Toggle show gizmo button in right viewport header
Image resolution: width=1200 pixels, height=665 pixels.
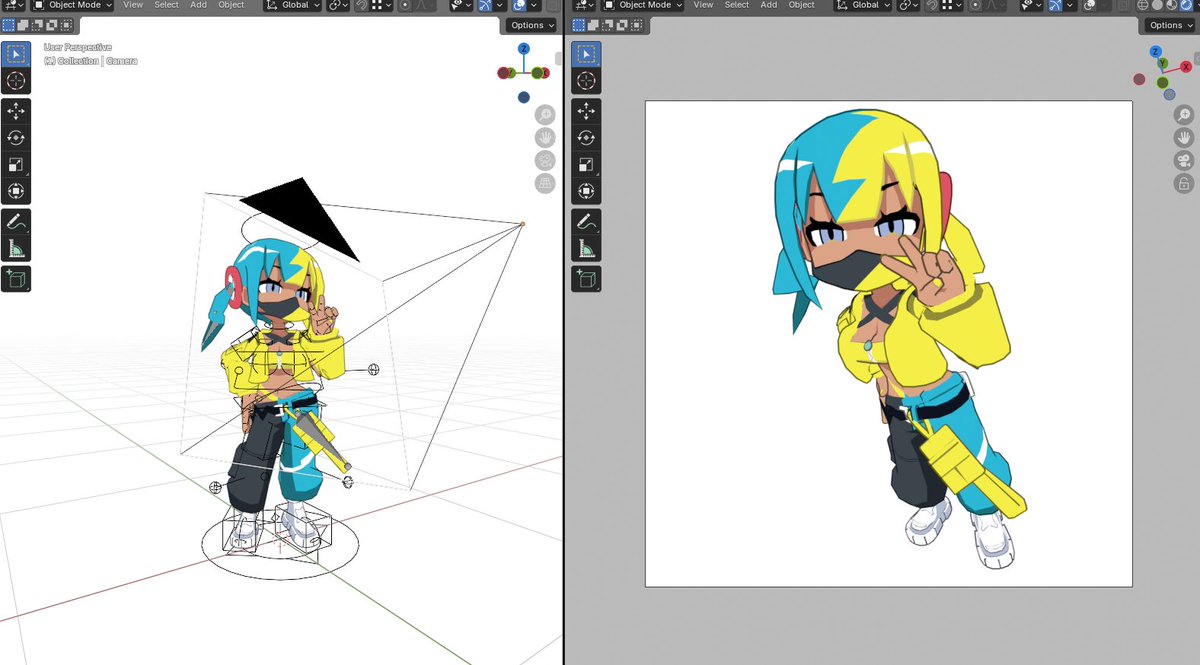click(1055, 5)
